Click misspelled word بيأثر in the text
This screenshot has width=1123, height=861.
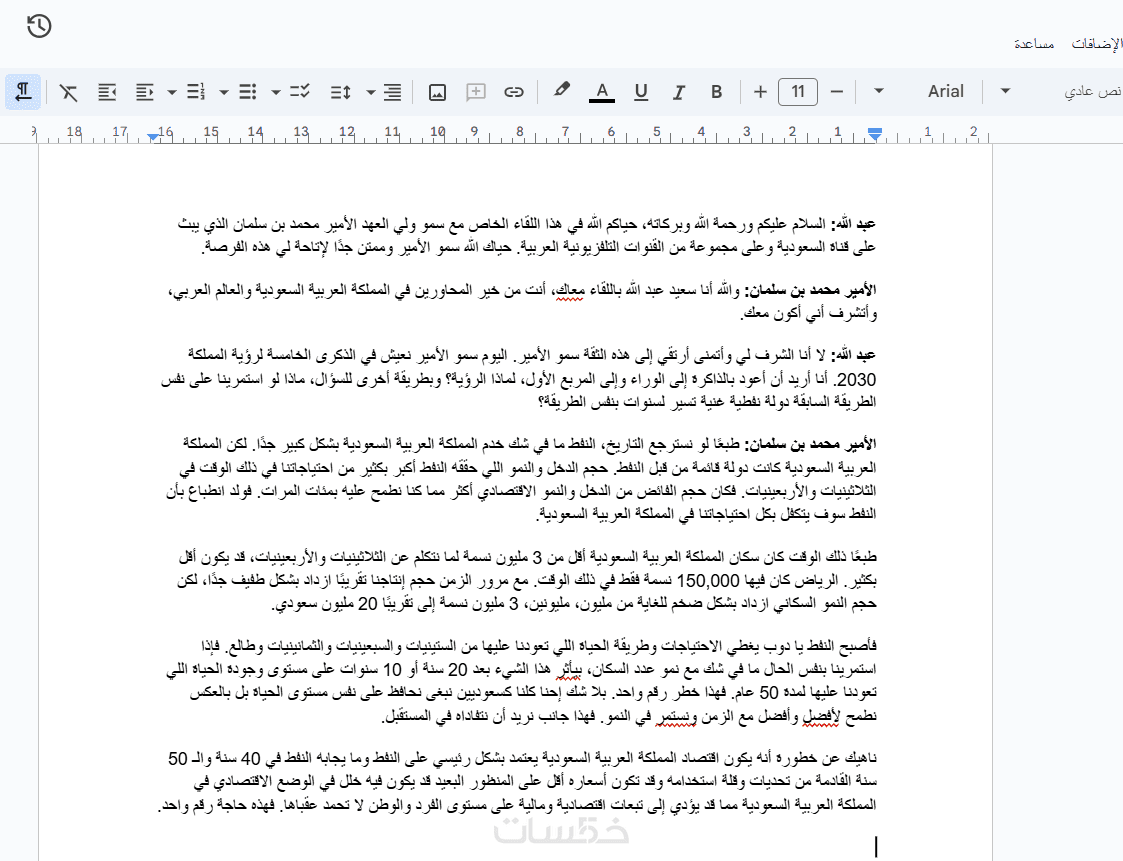568,670
